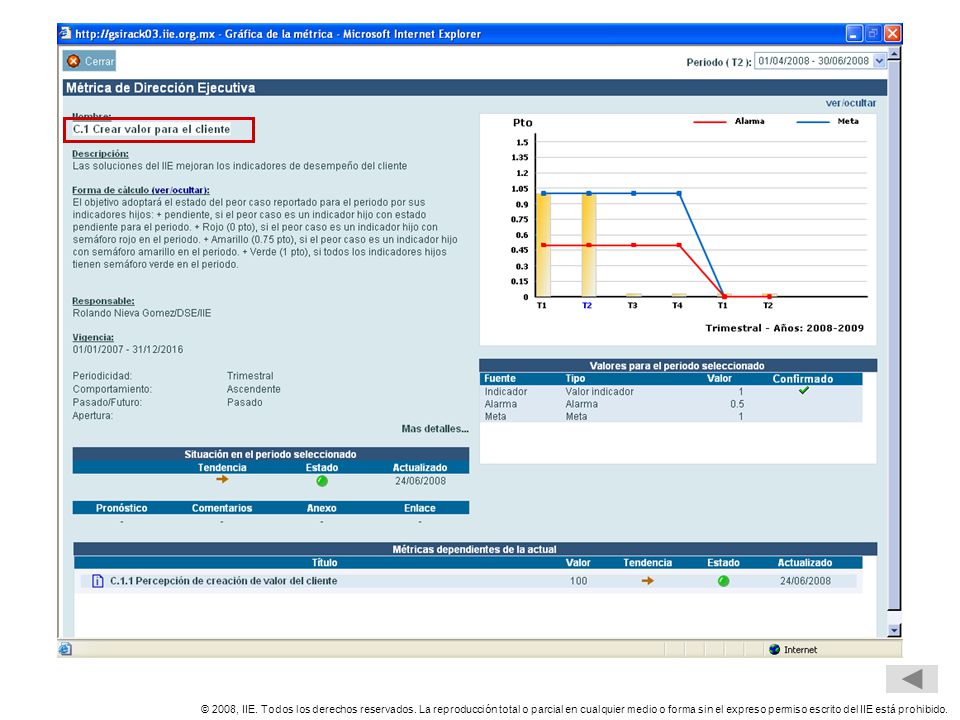Open the Mas detalles link

435,429
